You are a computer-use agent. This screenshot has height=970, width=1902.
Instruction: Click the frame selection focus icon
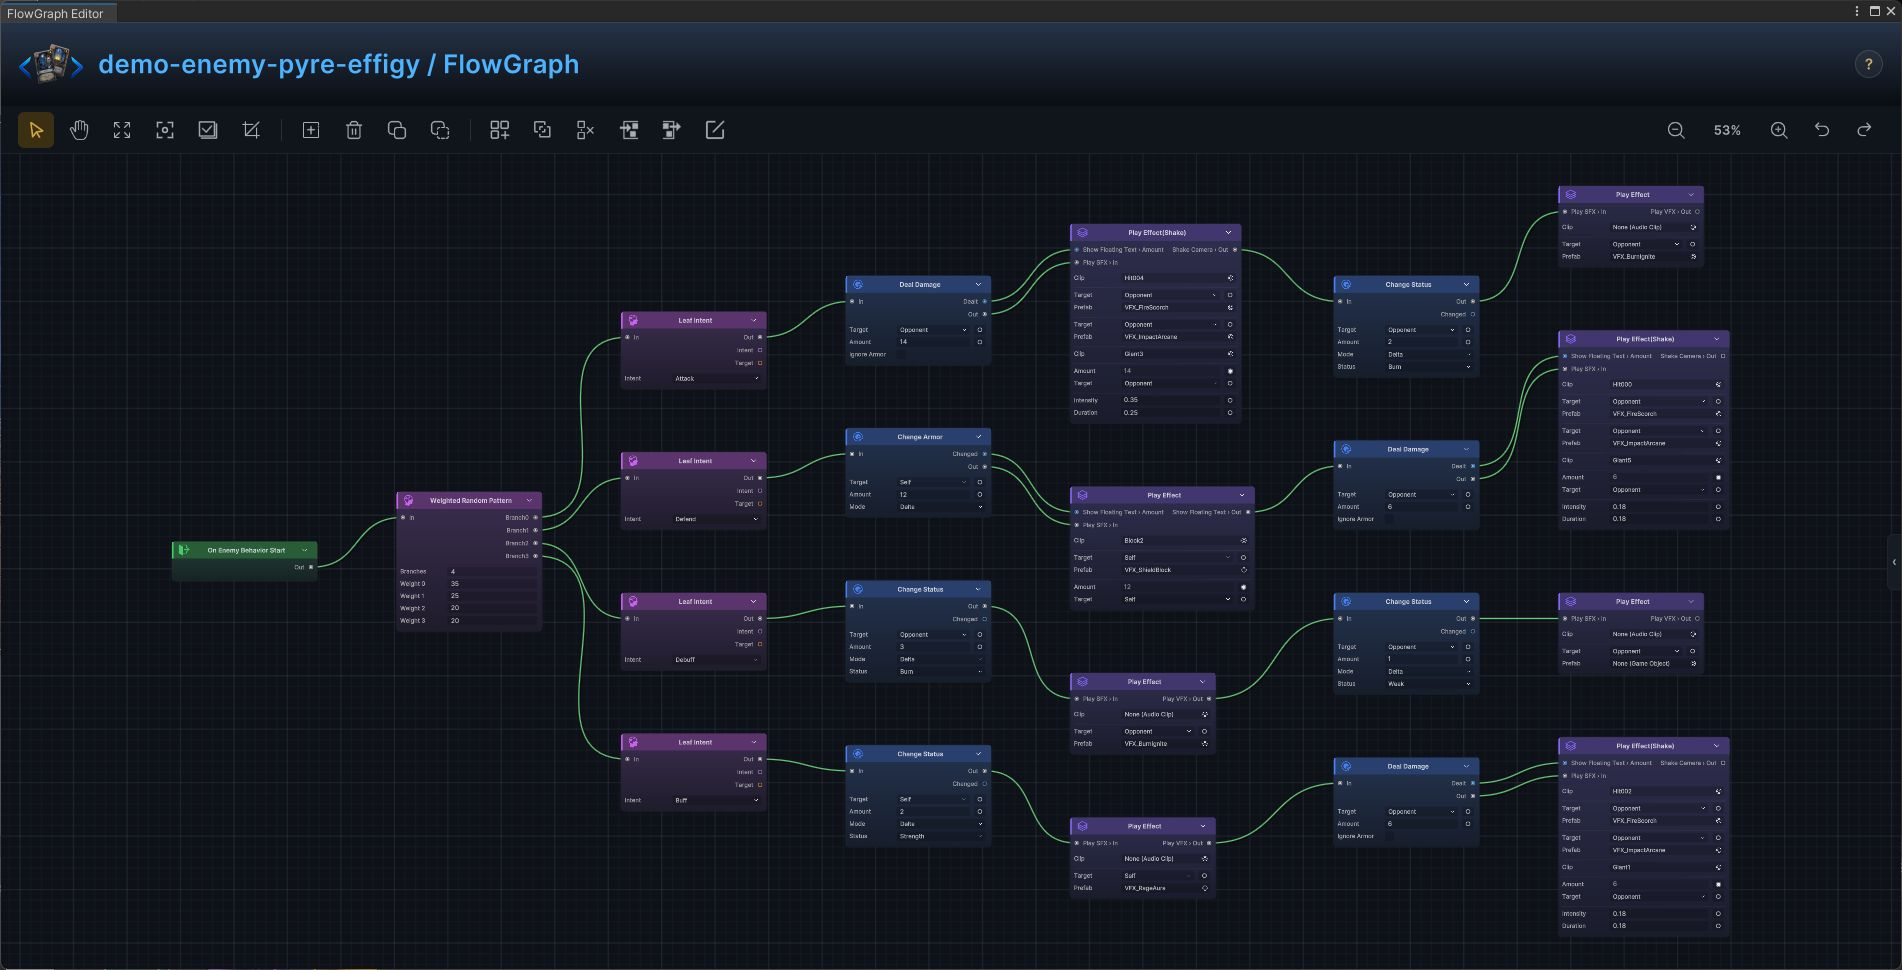(165, 130)
